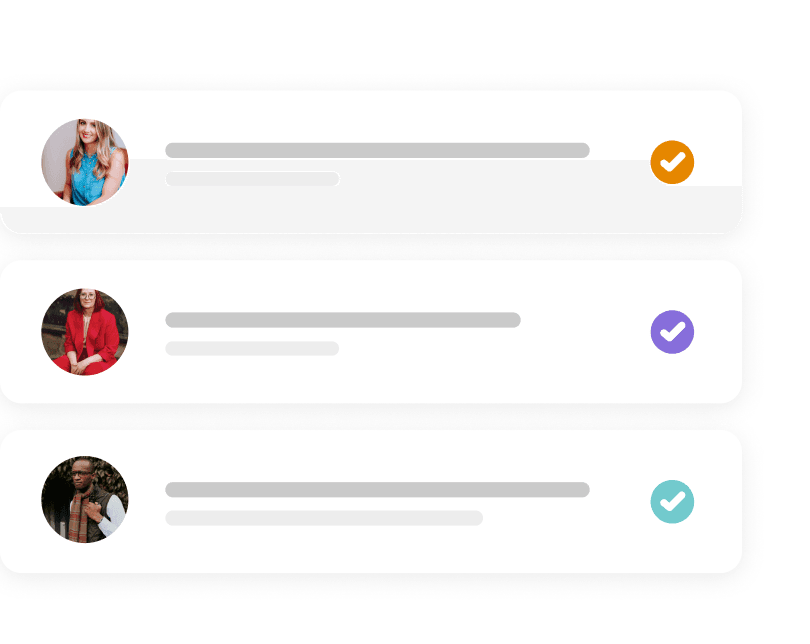Click the middle card's dark gray title bar

343,320
